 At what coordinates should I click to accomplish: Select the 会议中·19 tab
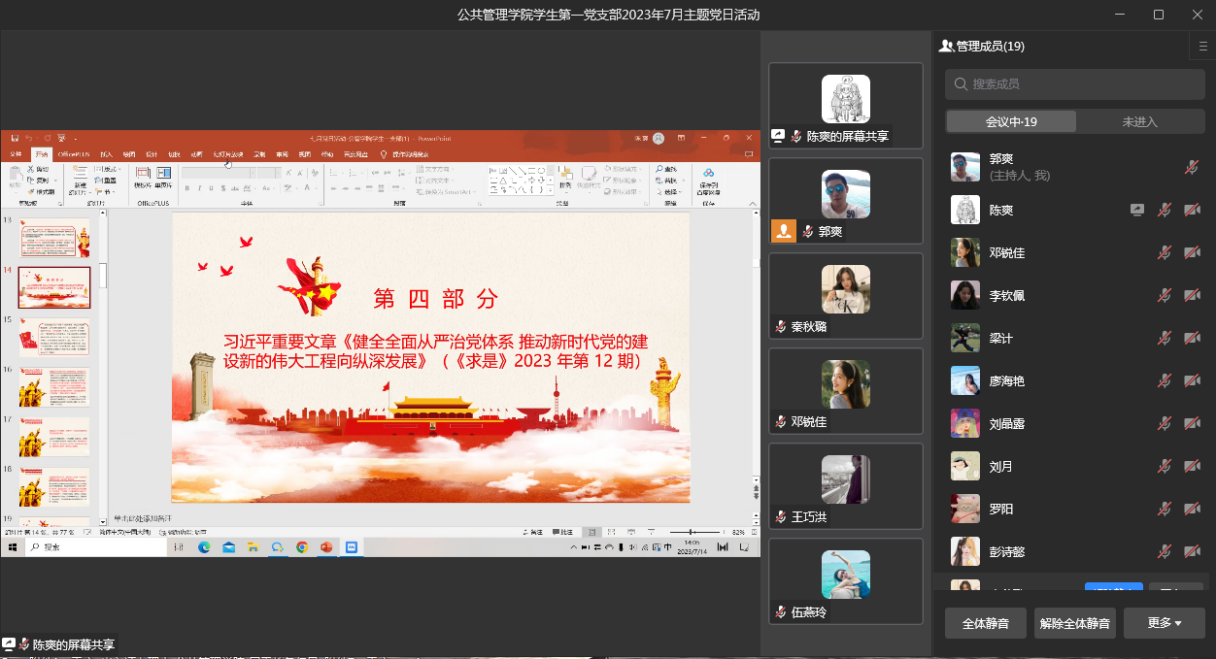(x=1011, y=122)
